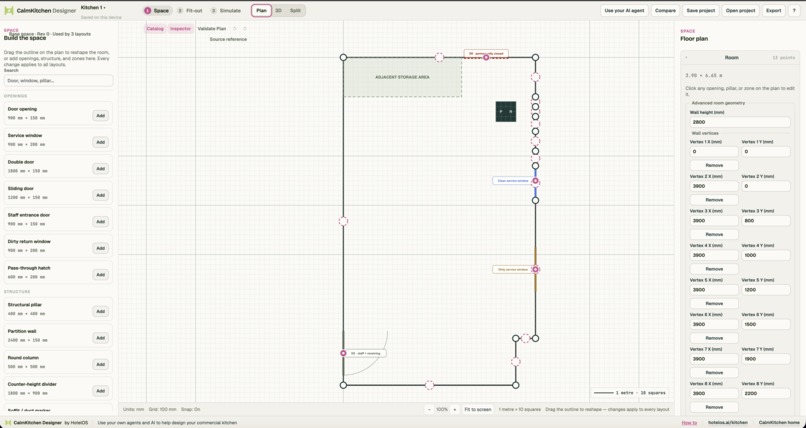
Task: Click the bottom-left room corner vertex
Action: click(x=343, y=385)
